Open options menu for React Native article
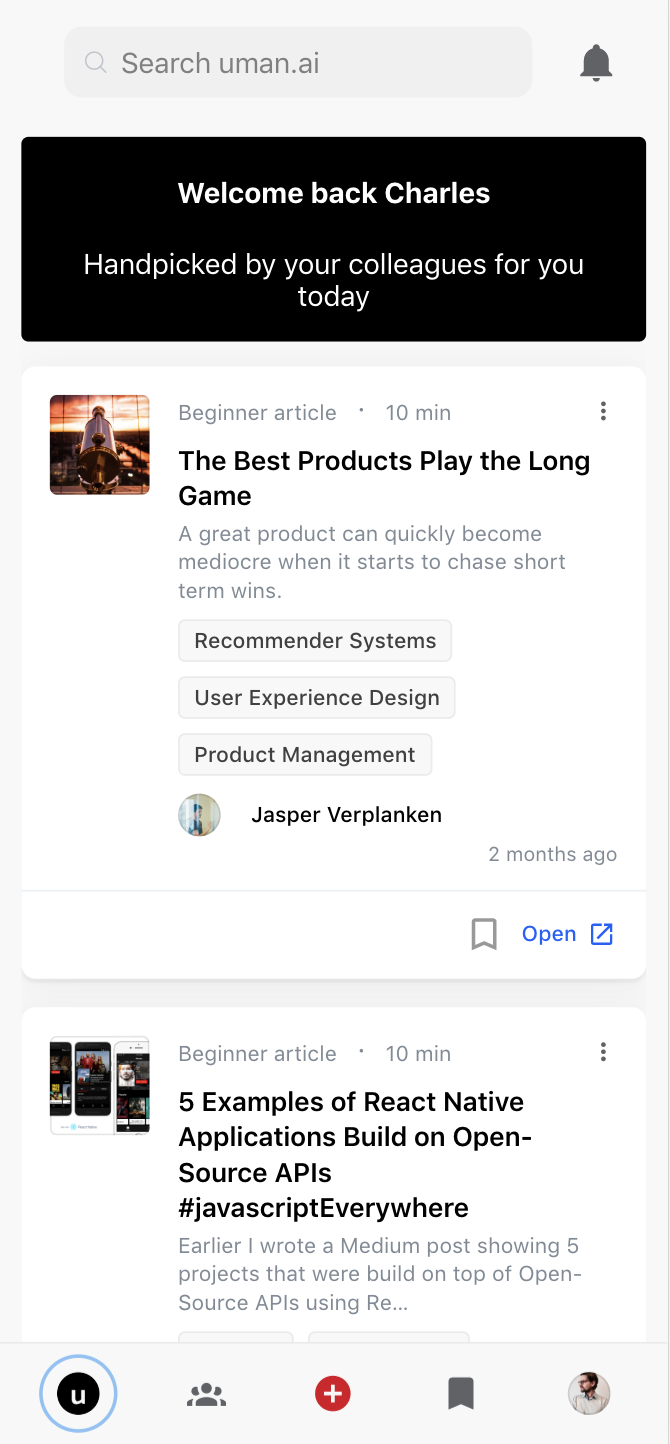Screen dimensions: 670x1444 pos(603,1052)
